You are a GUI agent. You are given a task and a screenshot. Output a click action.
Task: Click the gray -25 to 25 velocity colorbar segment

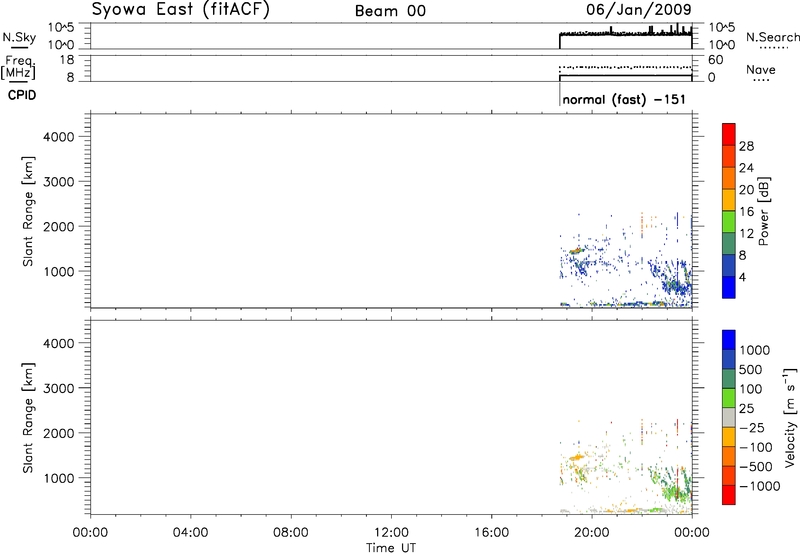pyautogui.click(x=729, y=417)
